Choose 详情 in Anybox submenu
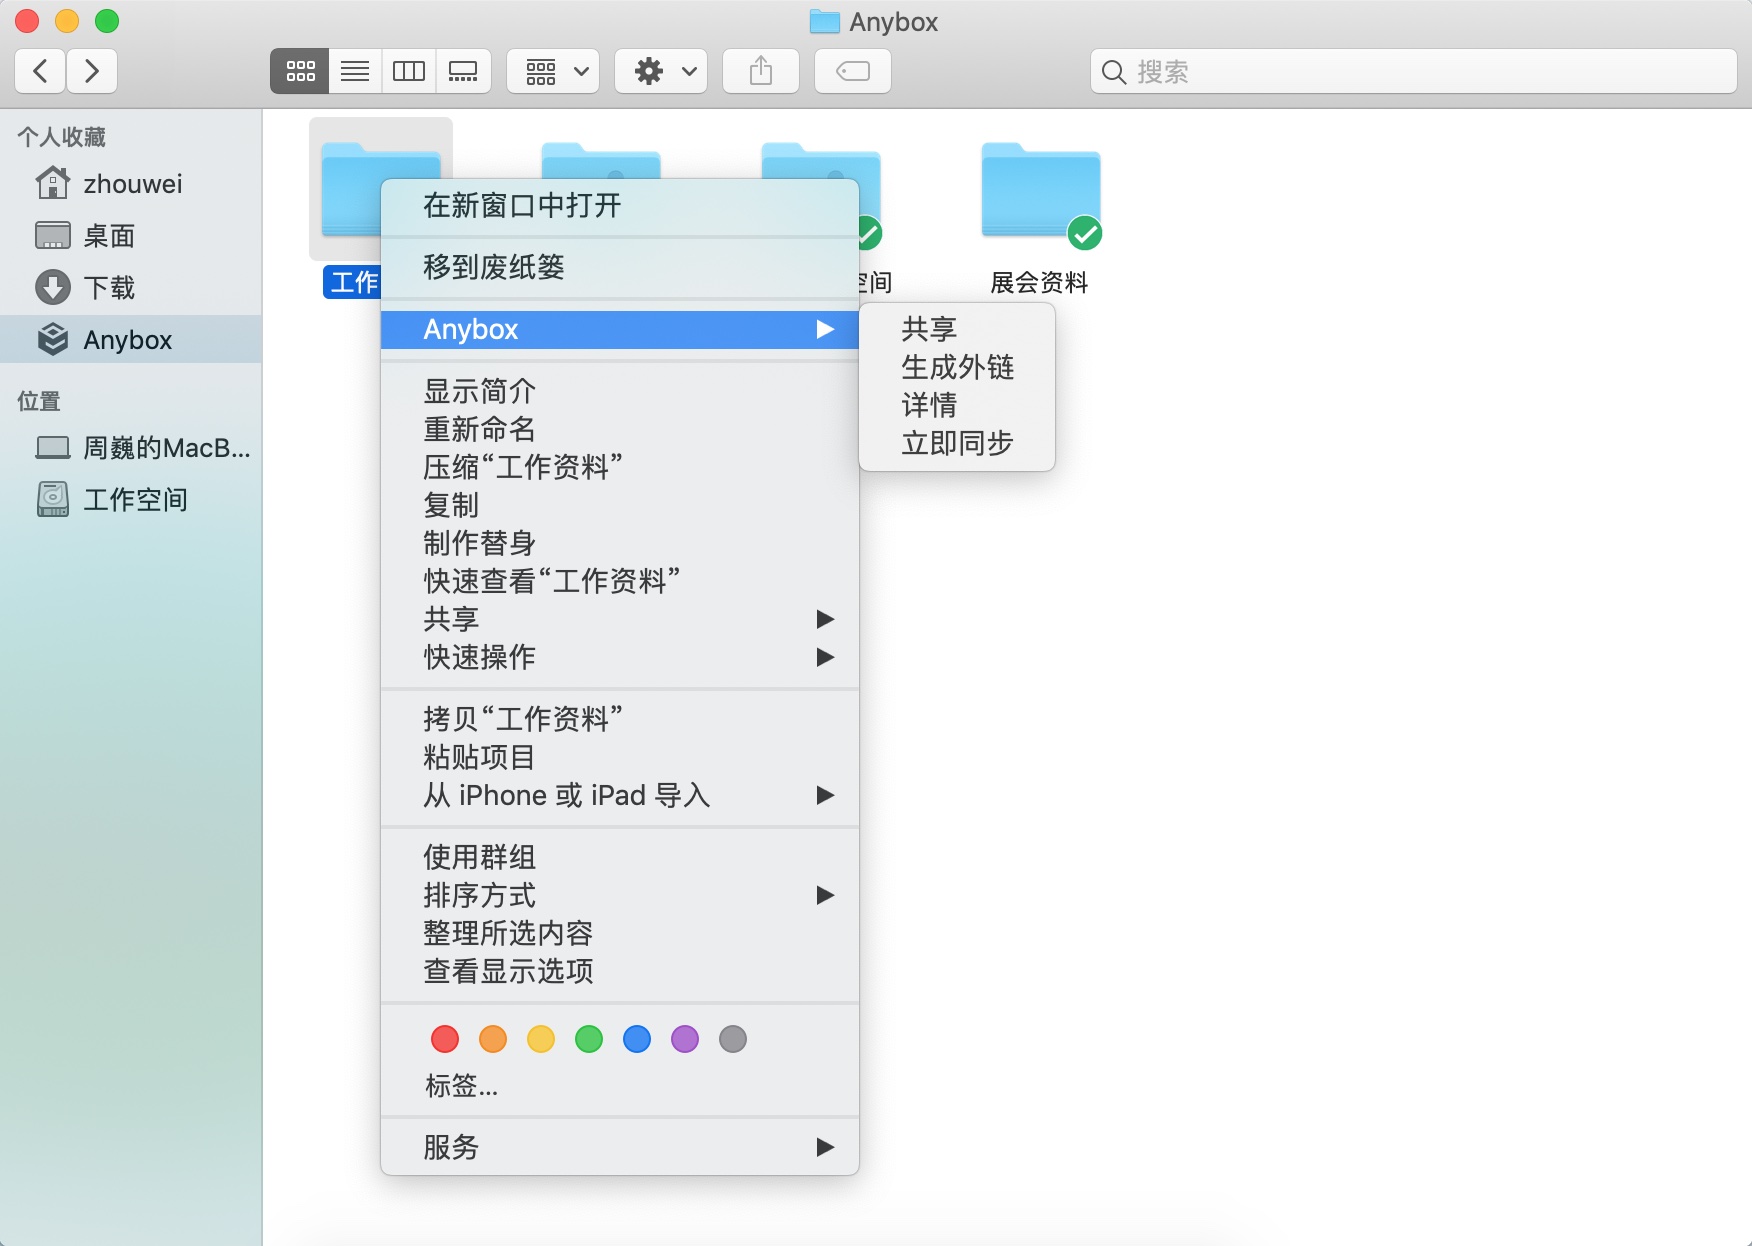 pyautogui.click(x=957, y=405)
